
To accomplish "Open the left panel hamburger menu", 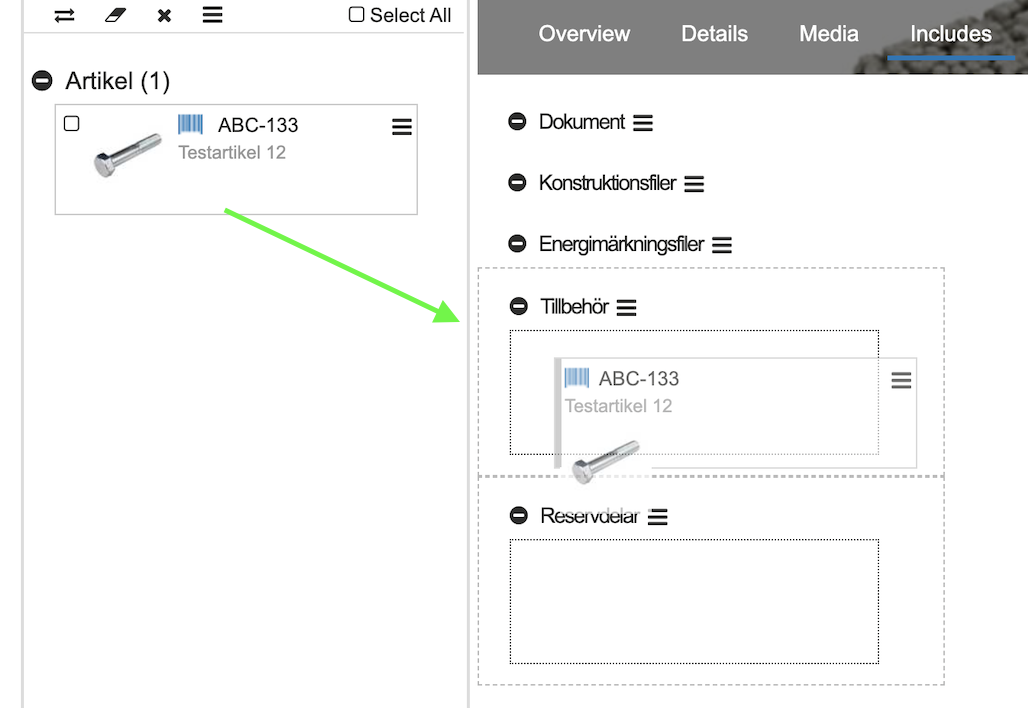I will pyautogui.click(x=212, y=15).
